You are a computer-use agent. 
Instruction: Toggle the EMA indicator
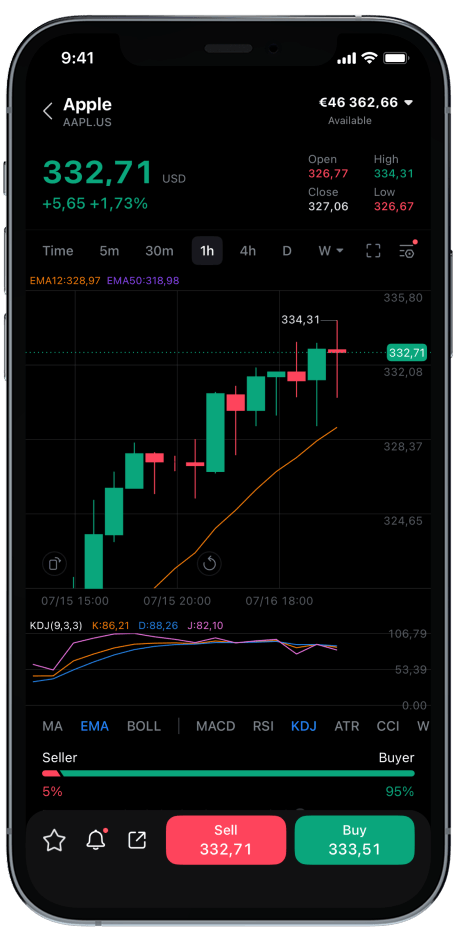click(x=94, y=726)
